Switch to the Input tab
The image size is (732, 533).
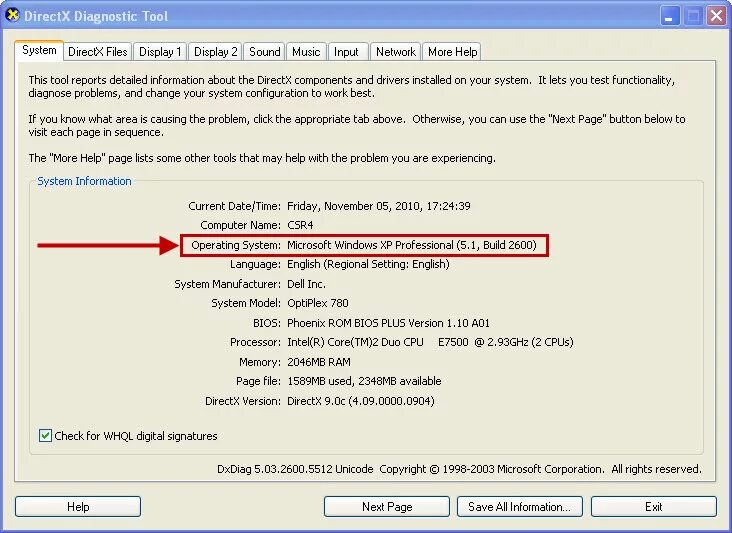click(346, 52)
